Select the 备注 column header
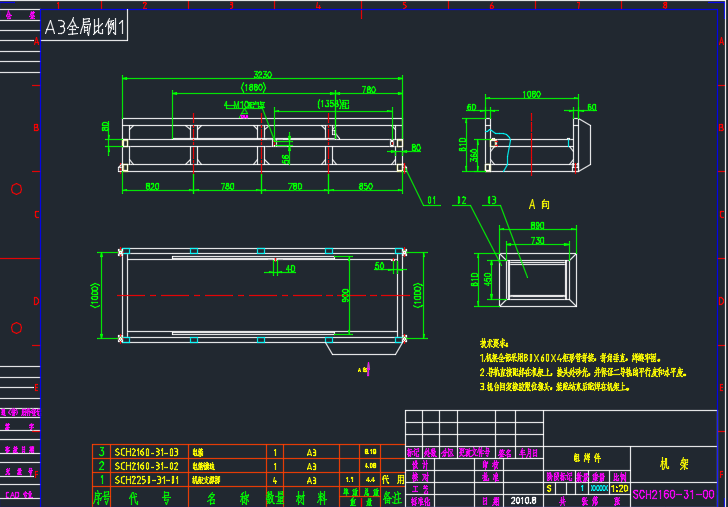This screenshot has width=728, height=507. point(393,498)
